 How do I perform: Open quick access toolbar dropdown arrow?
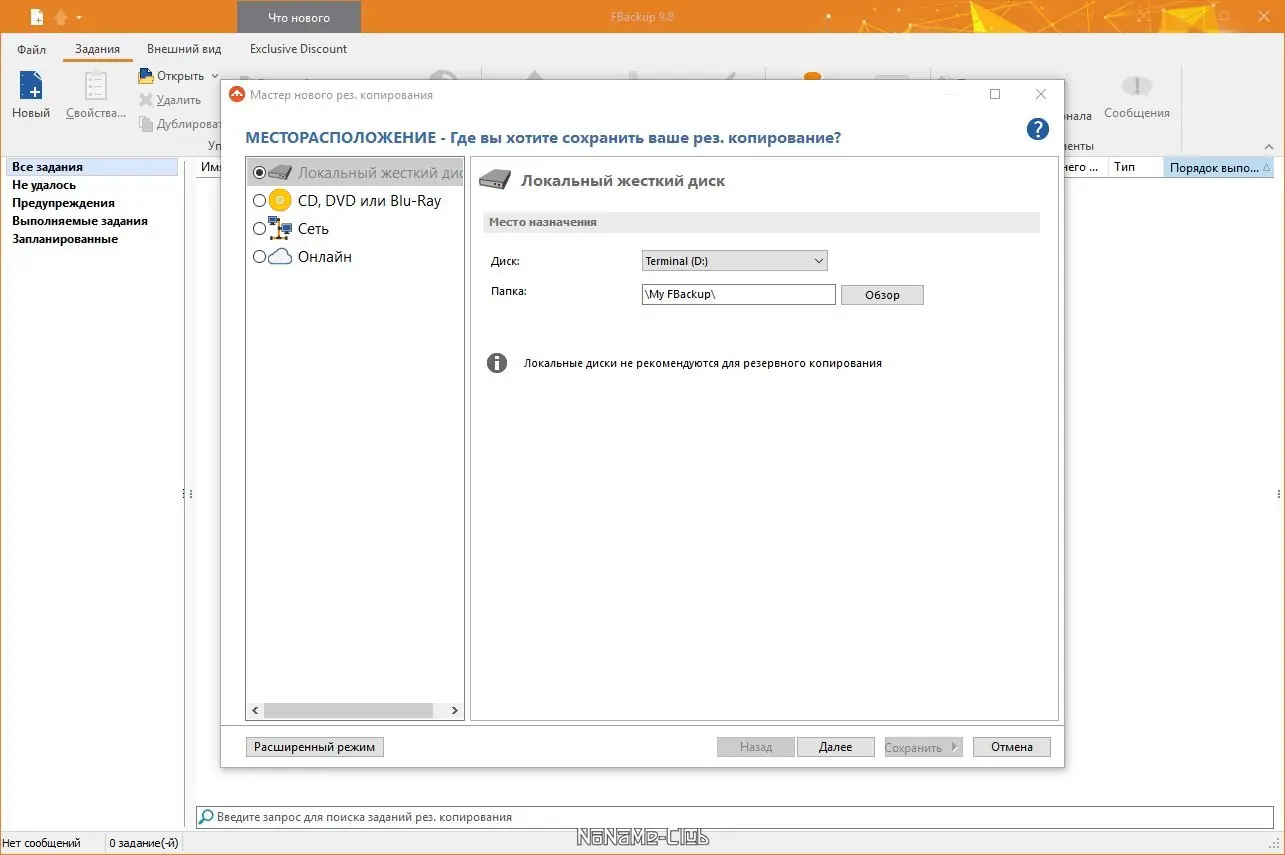click(x=79, y=17)
